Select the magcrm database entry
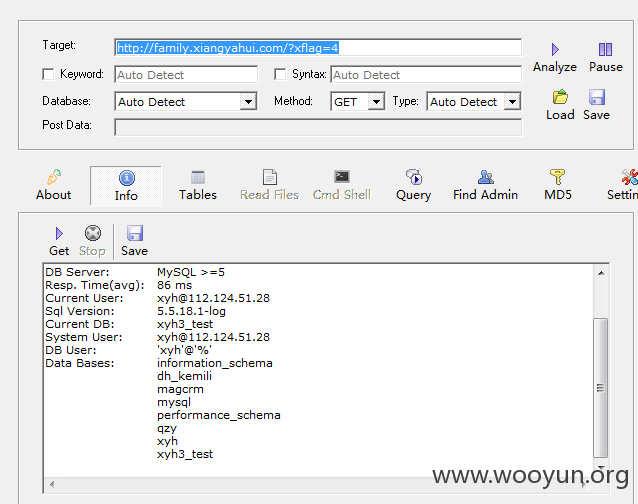Image resolution: width=638 pixels, height=504 pixels. (180, 389)
